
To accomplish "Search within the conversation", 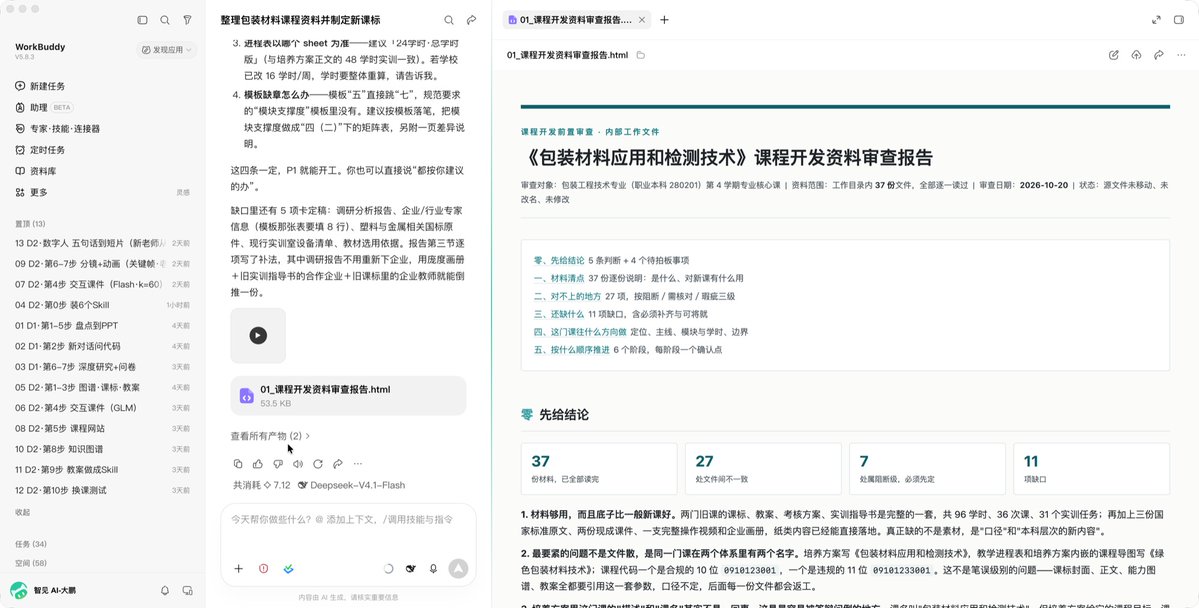I will coord(449,20).
